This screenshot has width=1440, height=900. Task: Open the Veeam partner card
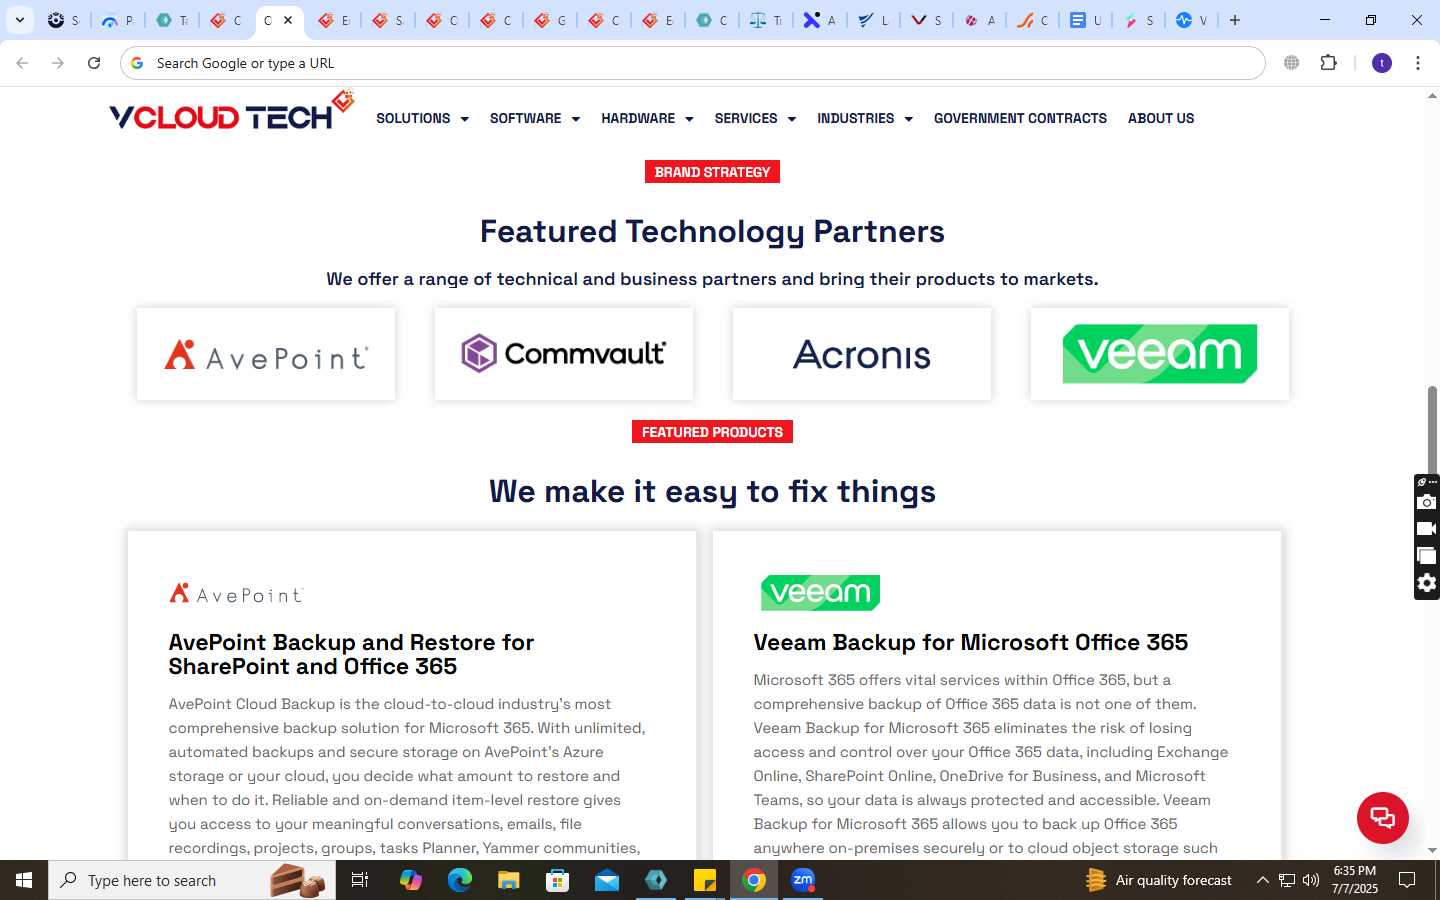tap(1160, 354)
